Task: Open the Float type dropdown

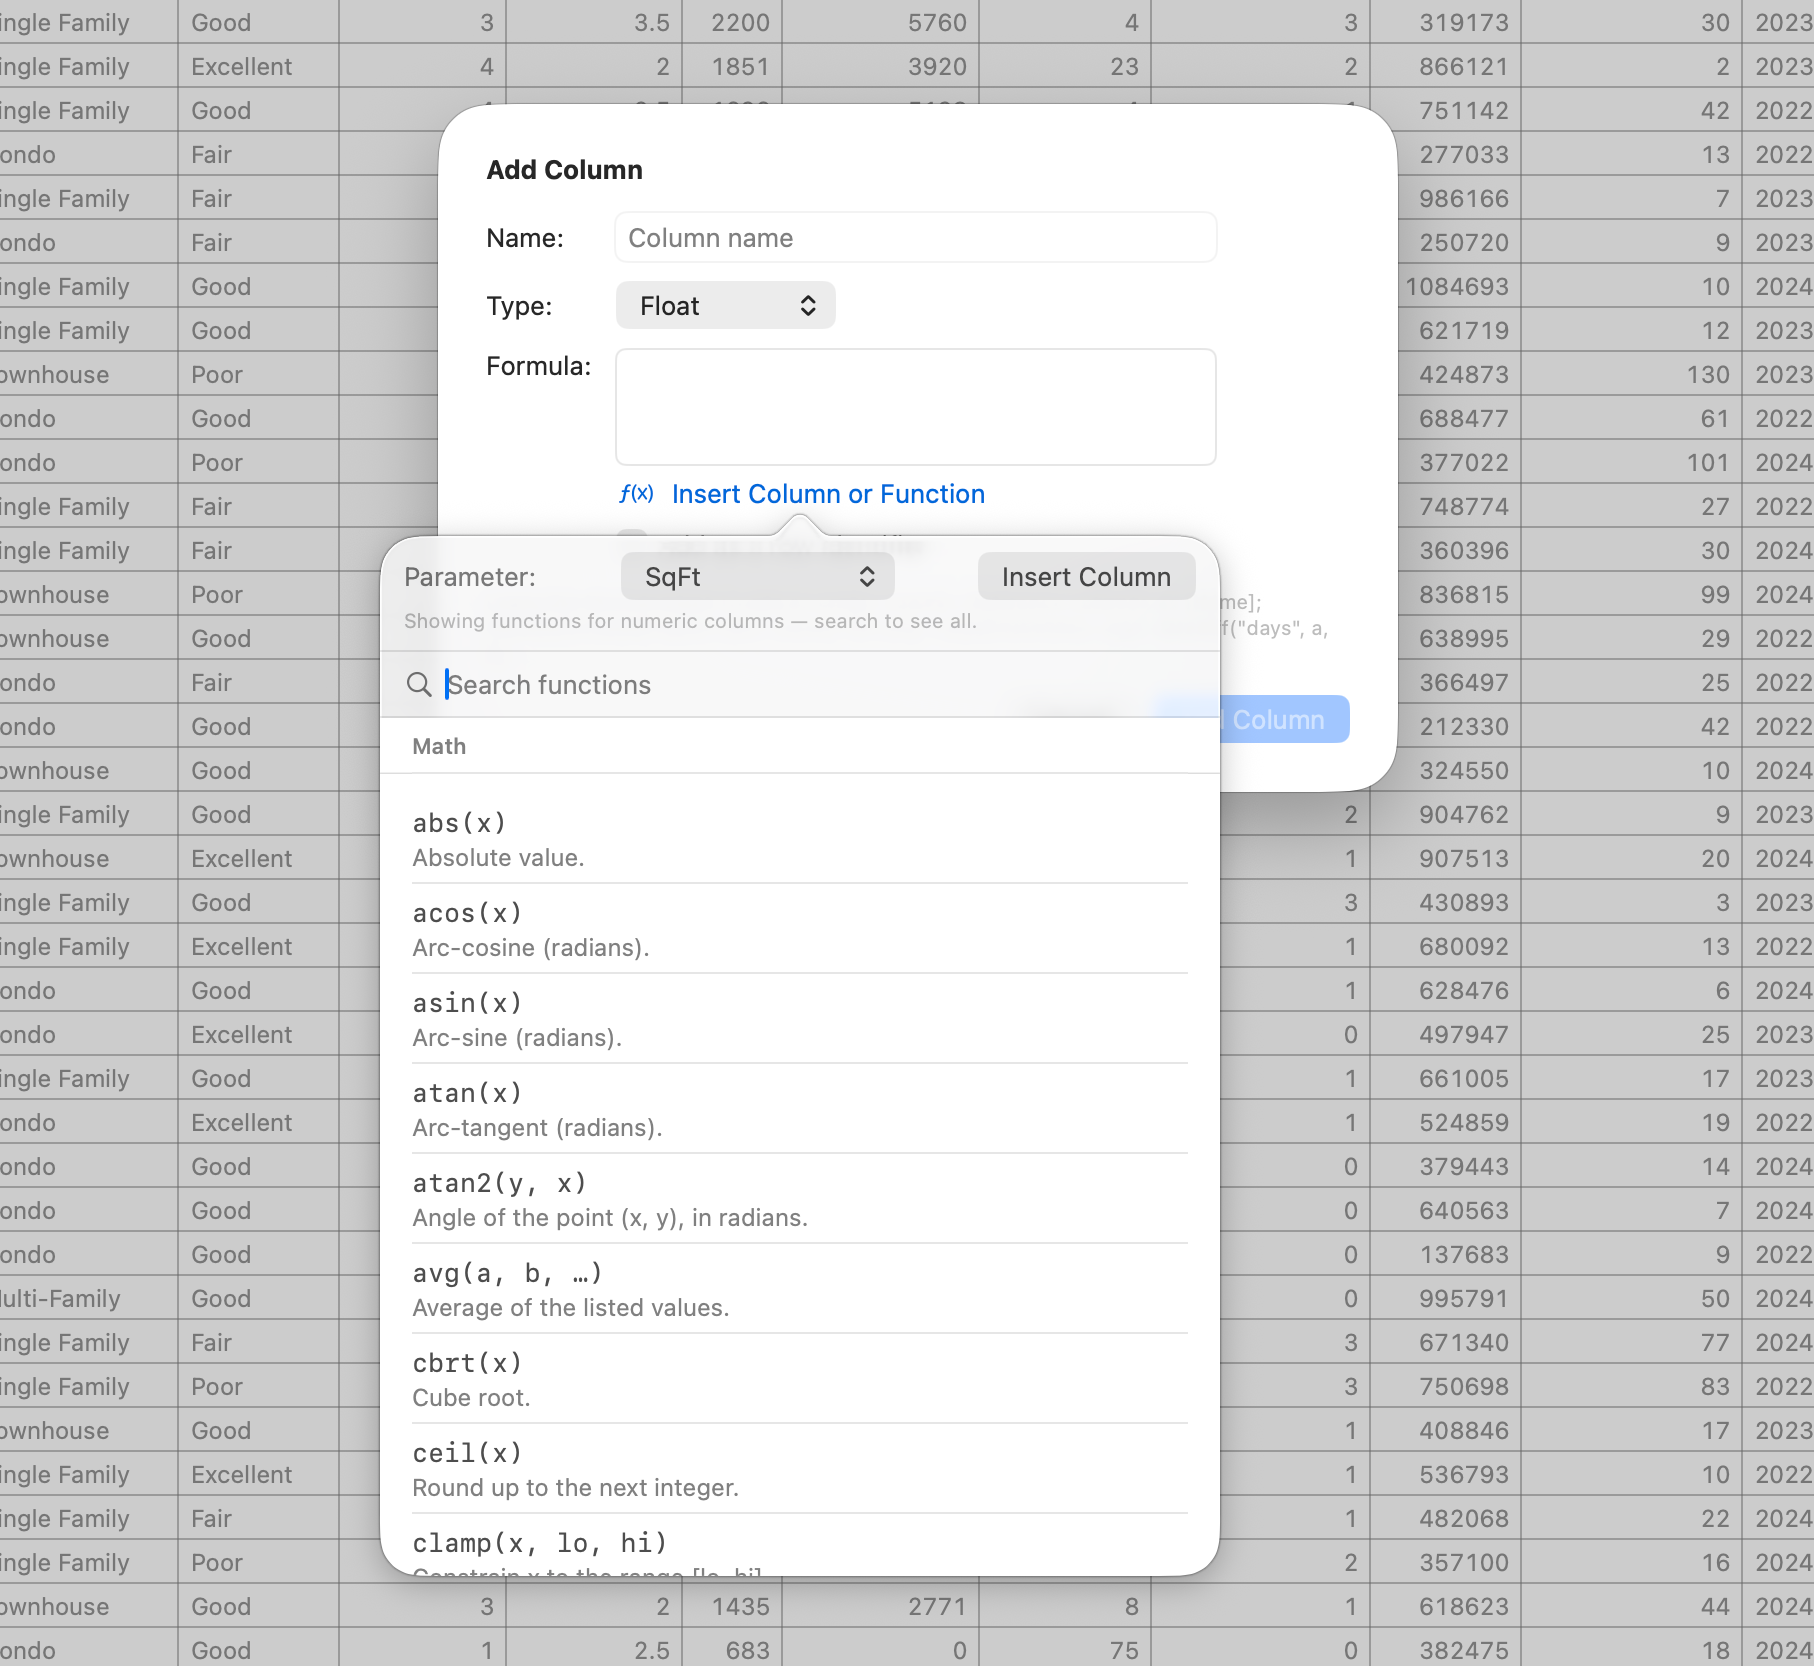Action: (x=726, y=306)
